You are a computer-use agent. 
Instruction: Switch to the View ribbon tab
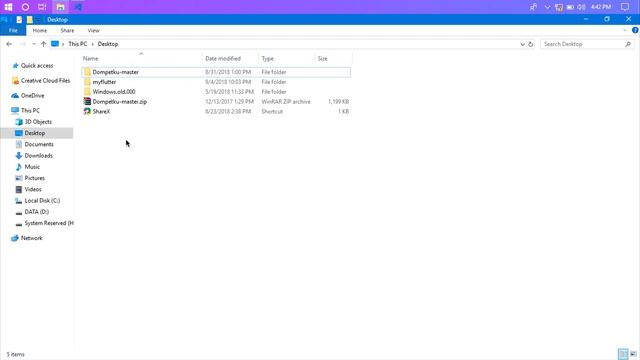pos(93,31)
